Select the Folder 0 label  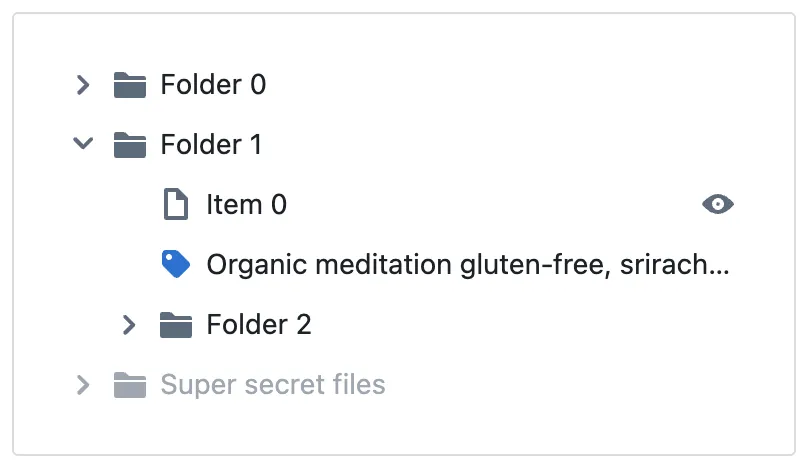[x=213, y=85]
